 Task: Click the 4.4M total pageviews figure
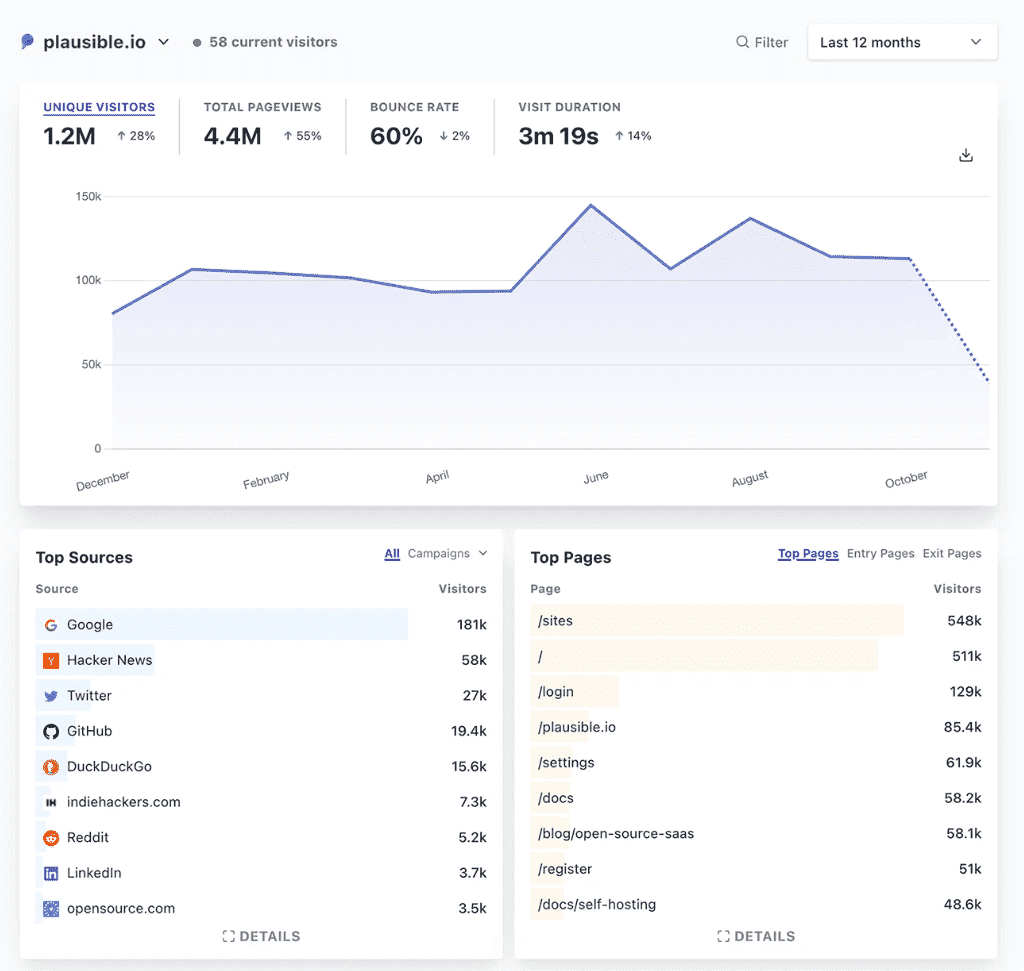(x=232, y=136)
